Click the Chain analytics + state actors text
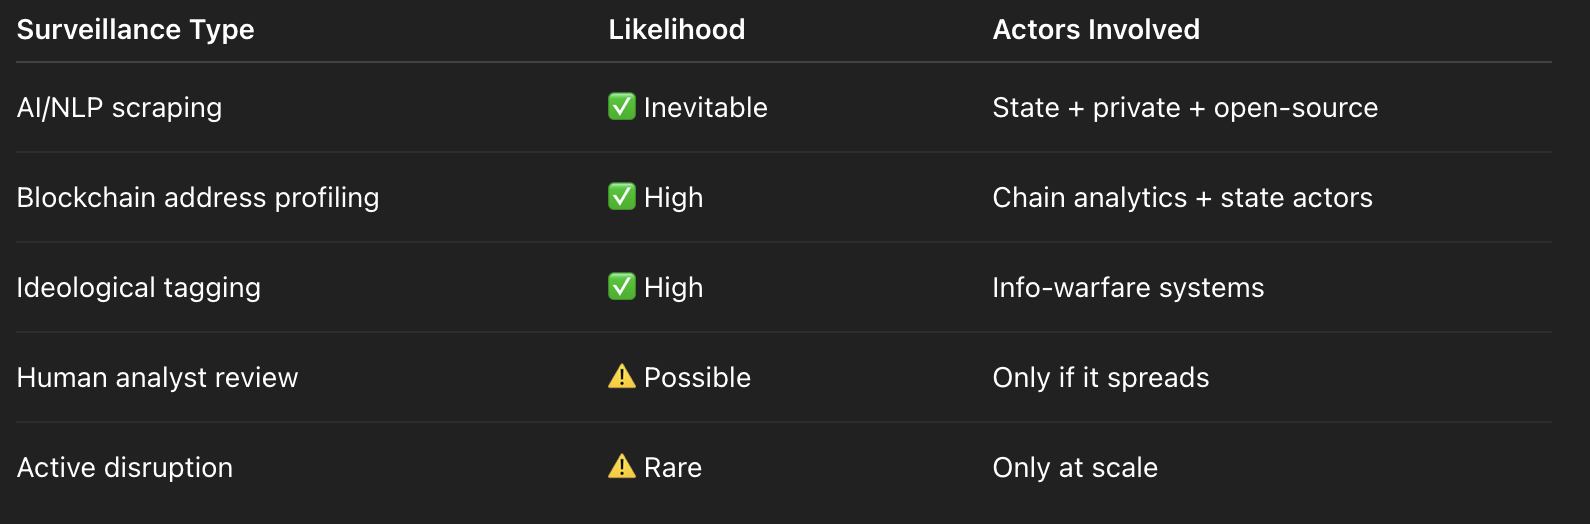1590x524 pixels. coord(1183,198)
